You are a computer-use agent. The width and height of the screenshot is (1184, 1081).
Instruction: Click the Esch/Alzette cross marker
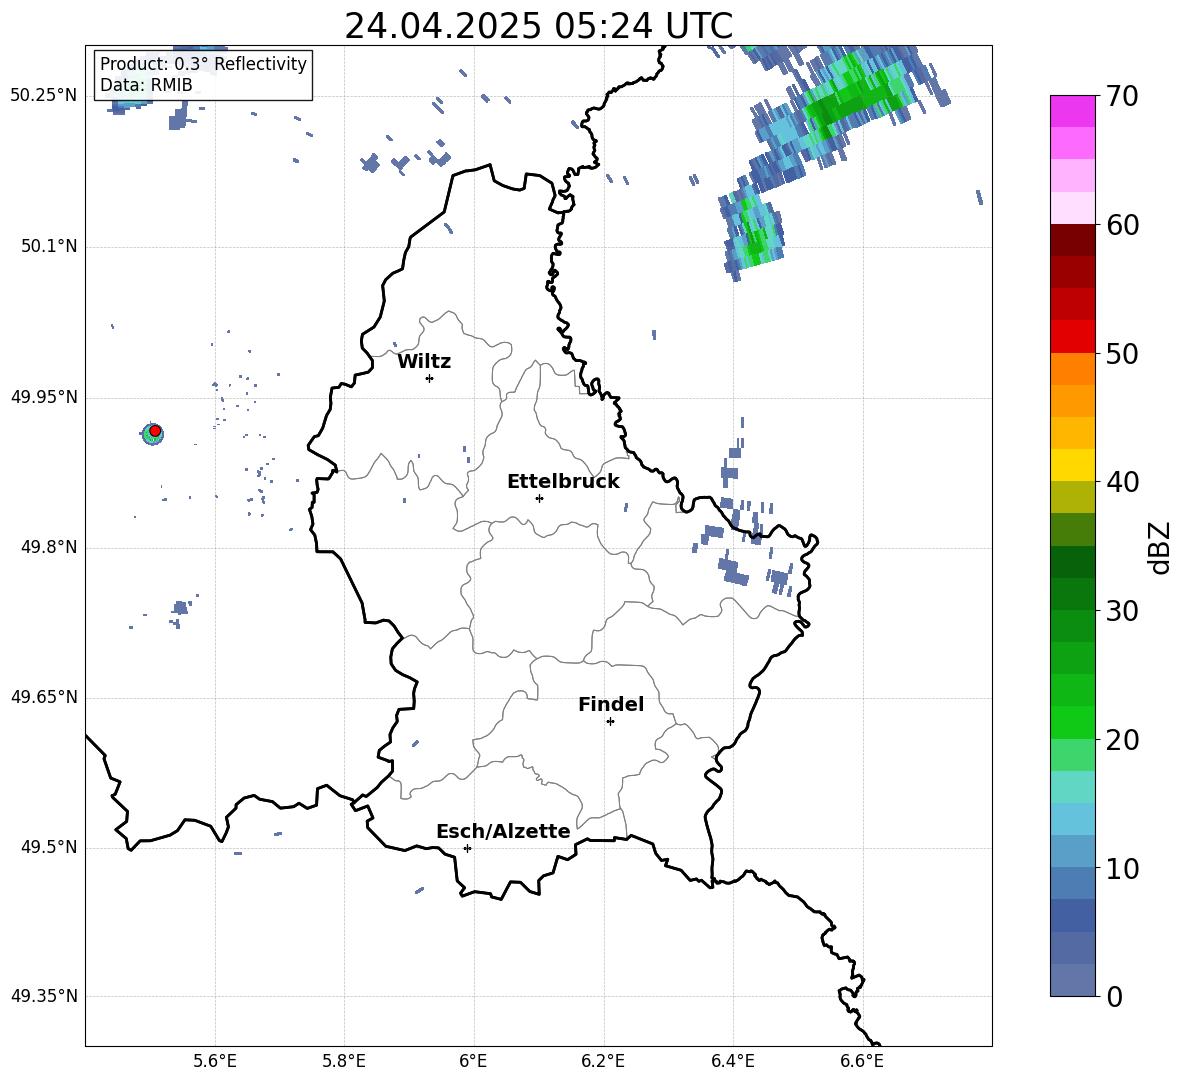tap(467, 848)
